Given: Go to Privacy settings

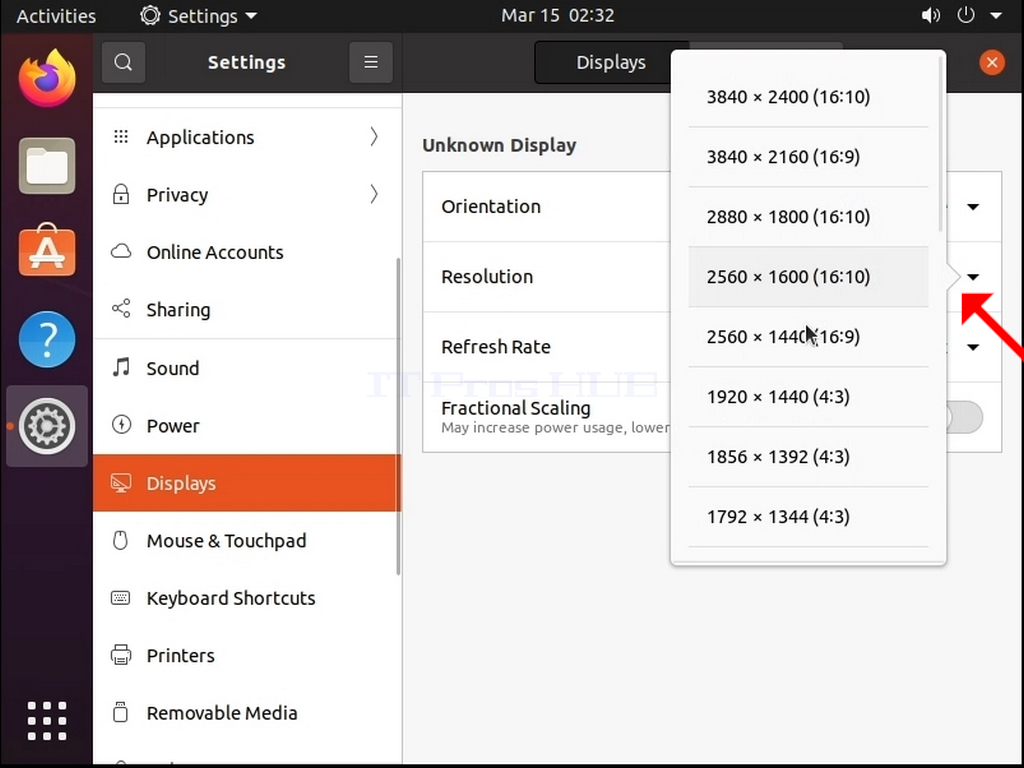Looking at the screenshot, I should click(247, 195).
